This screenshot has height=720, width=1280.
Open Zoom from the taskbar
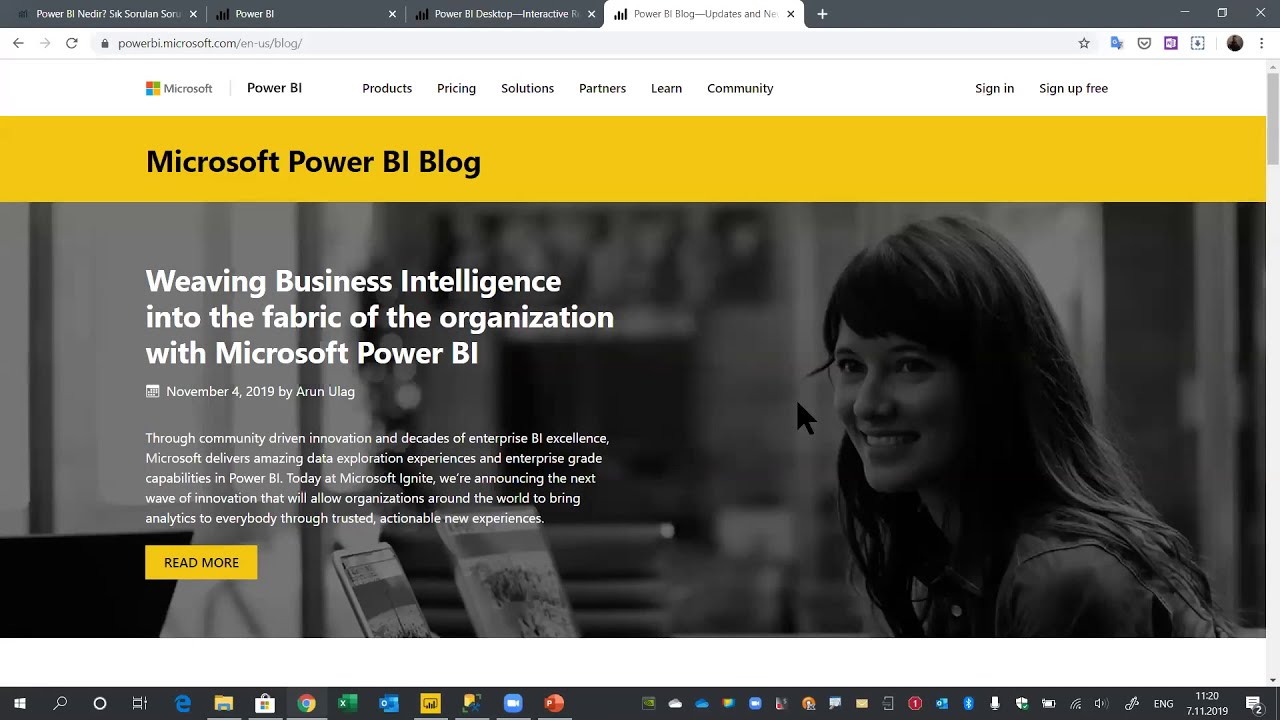click(x=513, y=704)
